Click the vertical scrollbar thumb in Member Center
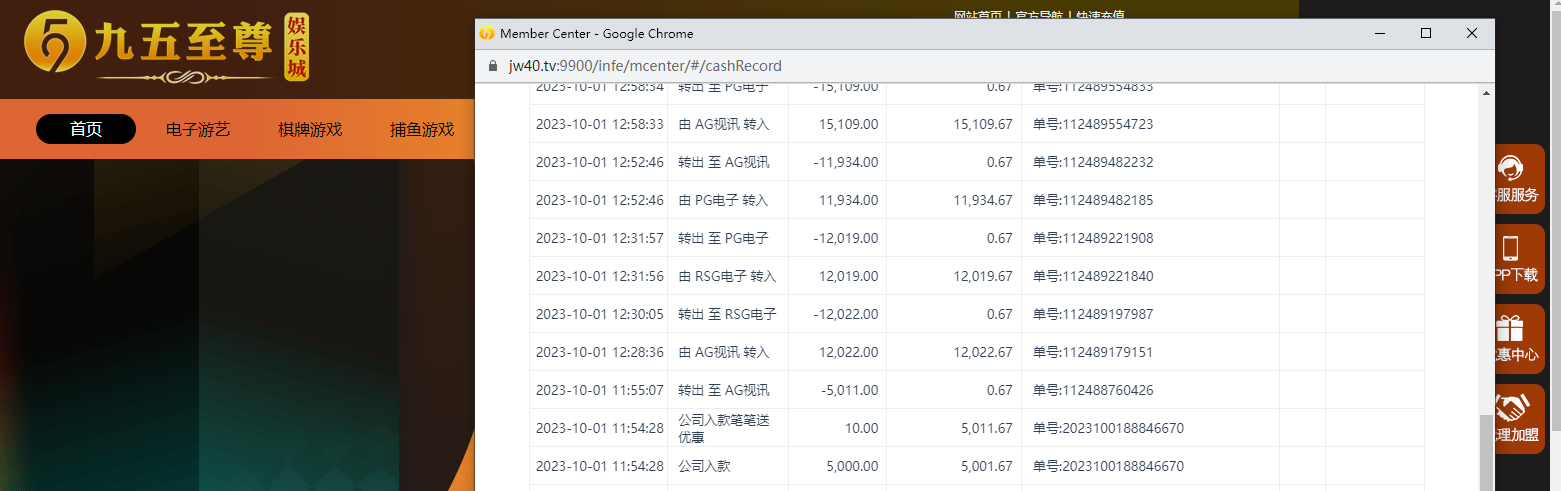This screenshot has width=1561, height=491. (x=1485, y=452)
